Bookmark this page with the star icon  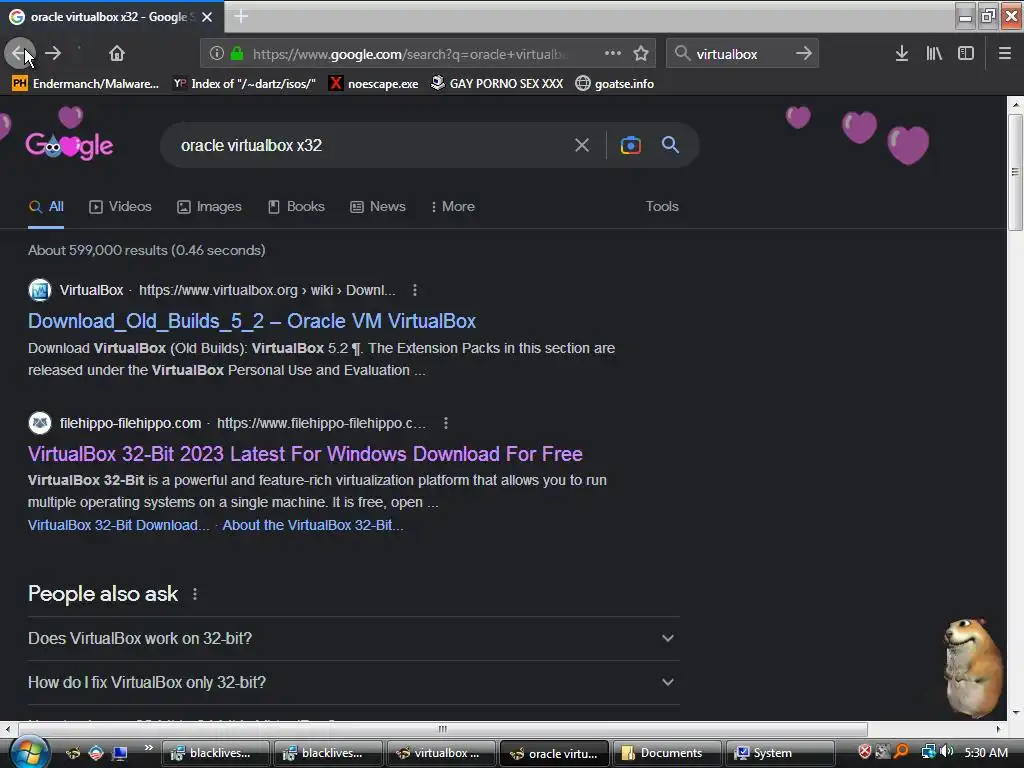[641, 54]
